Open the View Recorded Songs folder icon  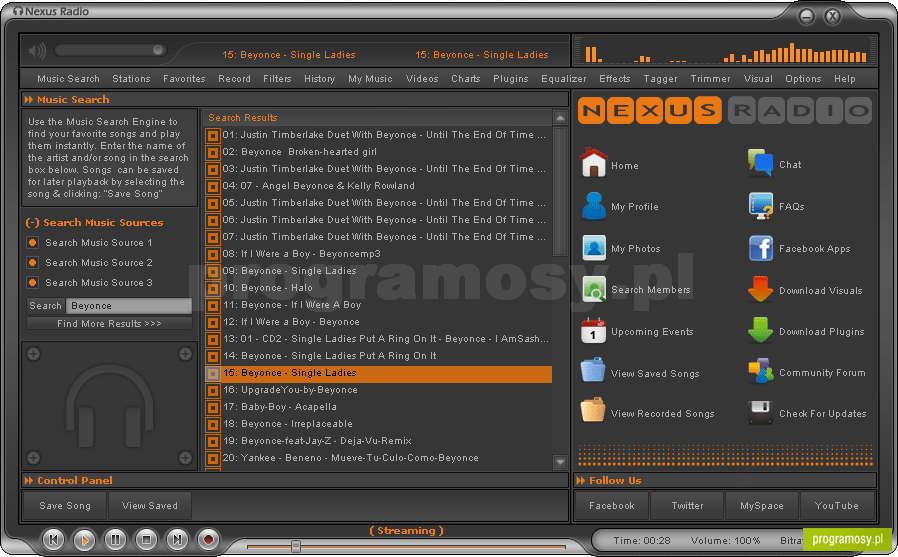593,410
